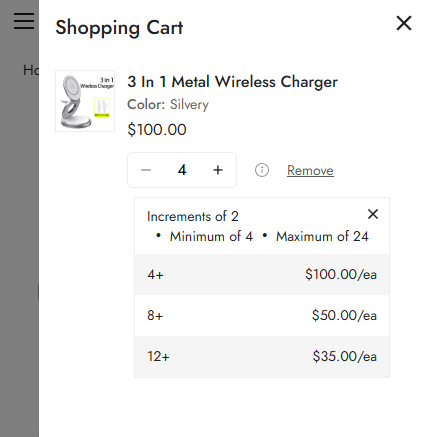Remove the charger from the cart

(310, 170)
